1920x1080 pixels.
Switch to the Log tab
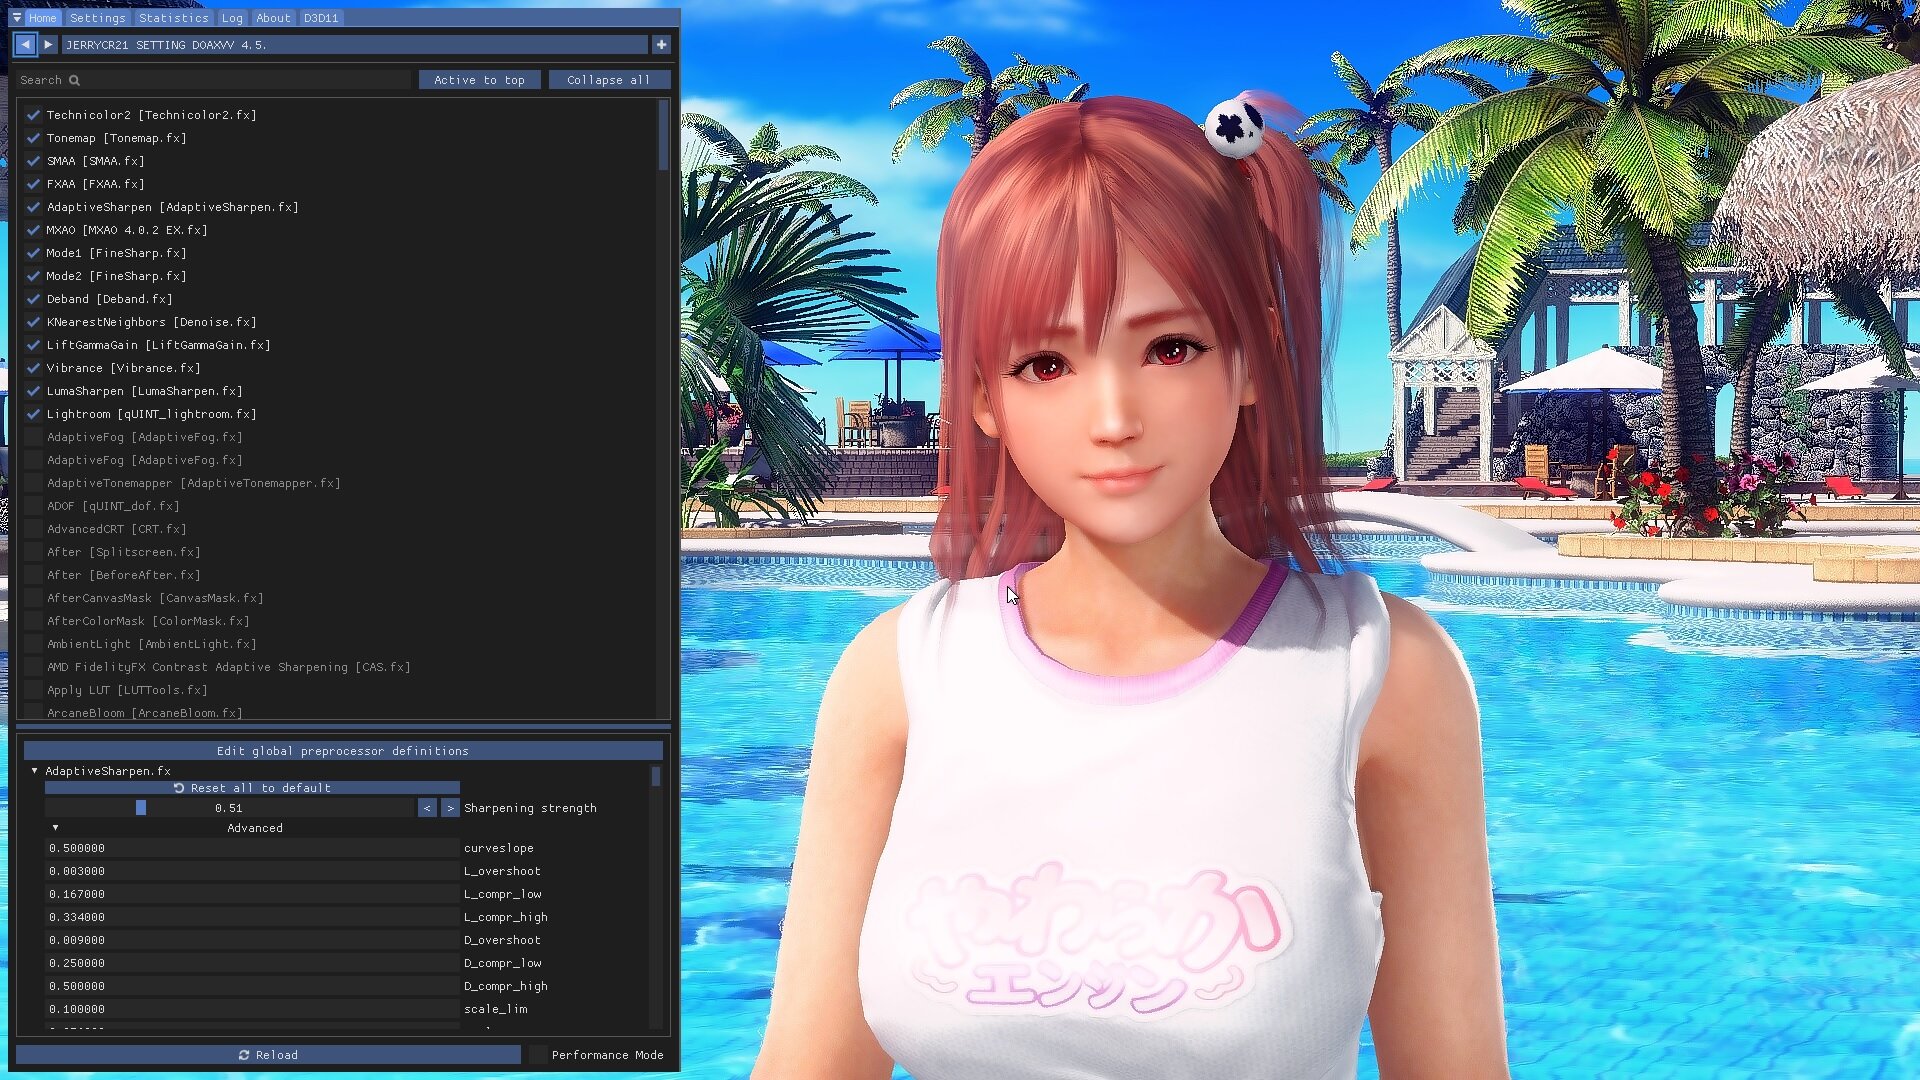(x=232, y=18)
